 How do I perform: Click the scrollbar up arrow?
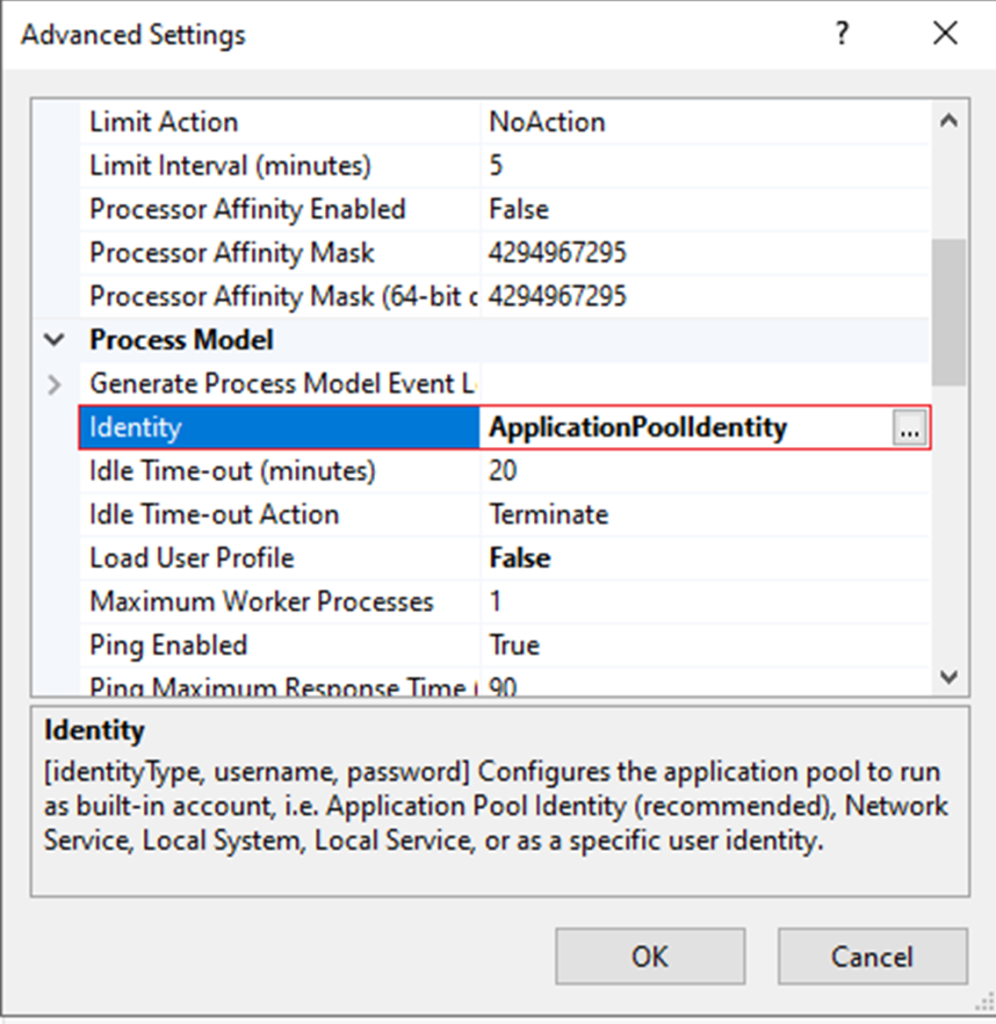click(x=949, y=121)
